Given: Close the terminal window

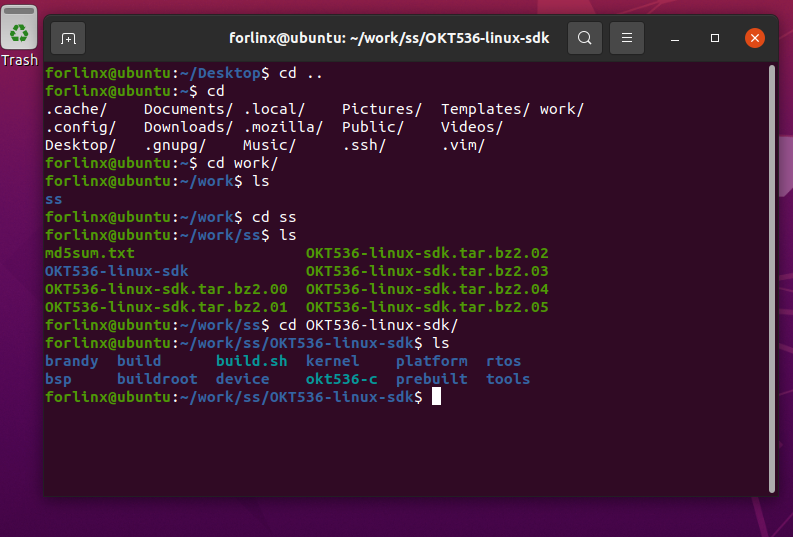Looking at the screenshot, I should (755, 38).
